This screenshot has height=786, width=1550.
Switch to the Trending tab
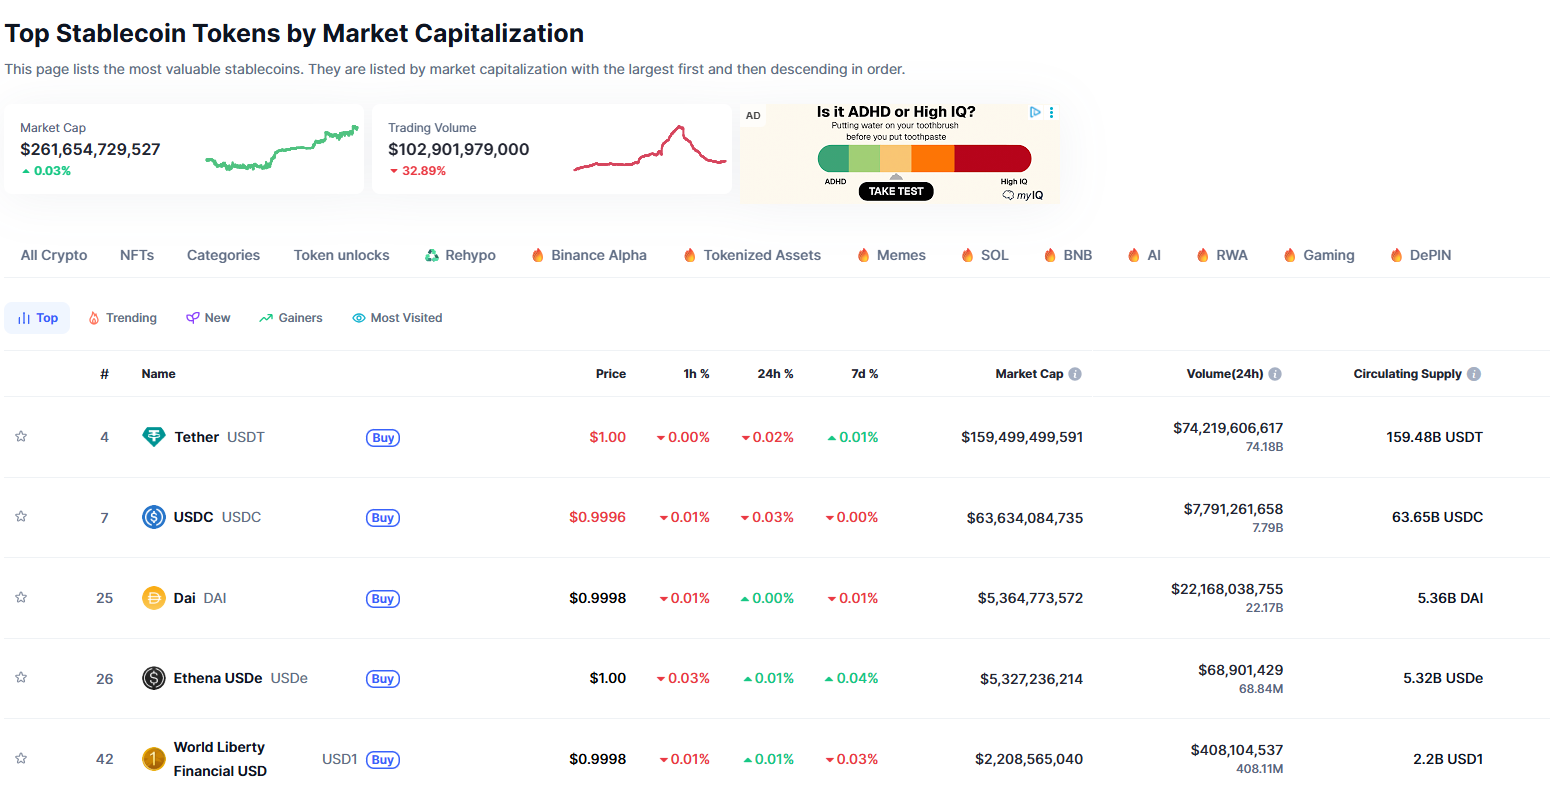point(123,318)
